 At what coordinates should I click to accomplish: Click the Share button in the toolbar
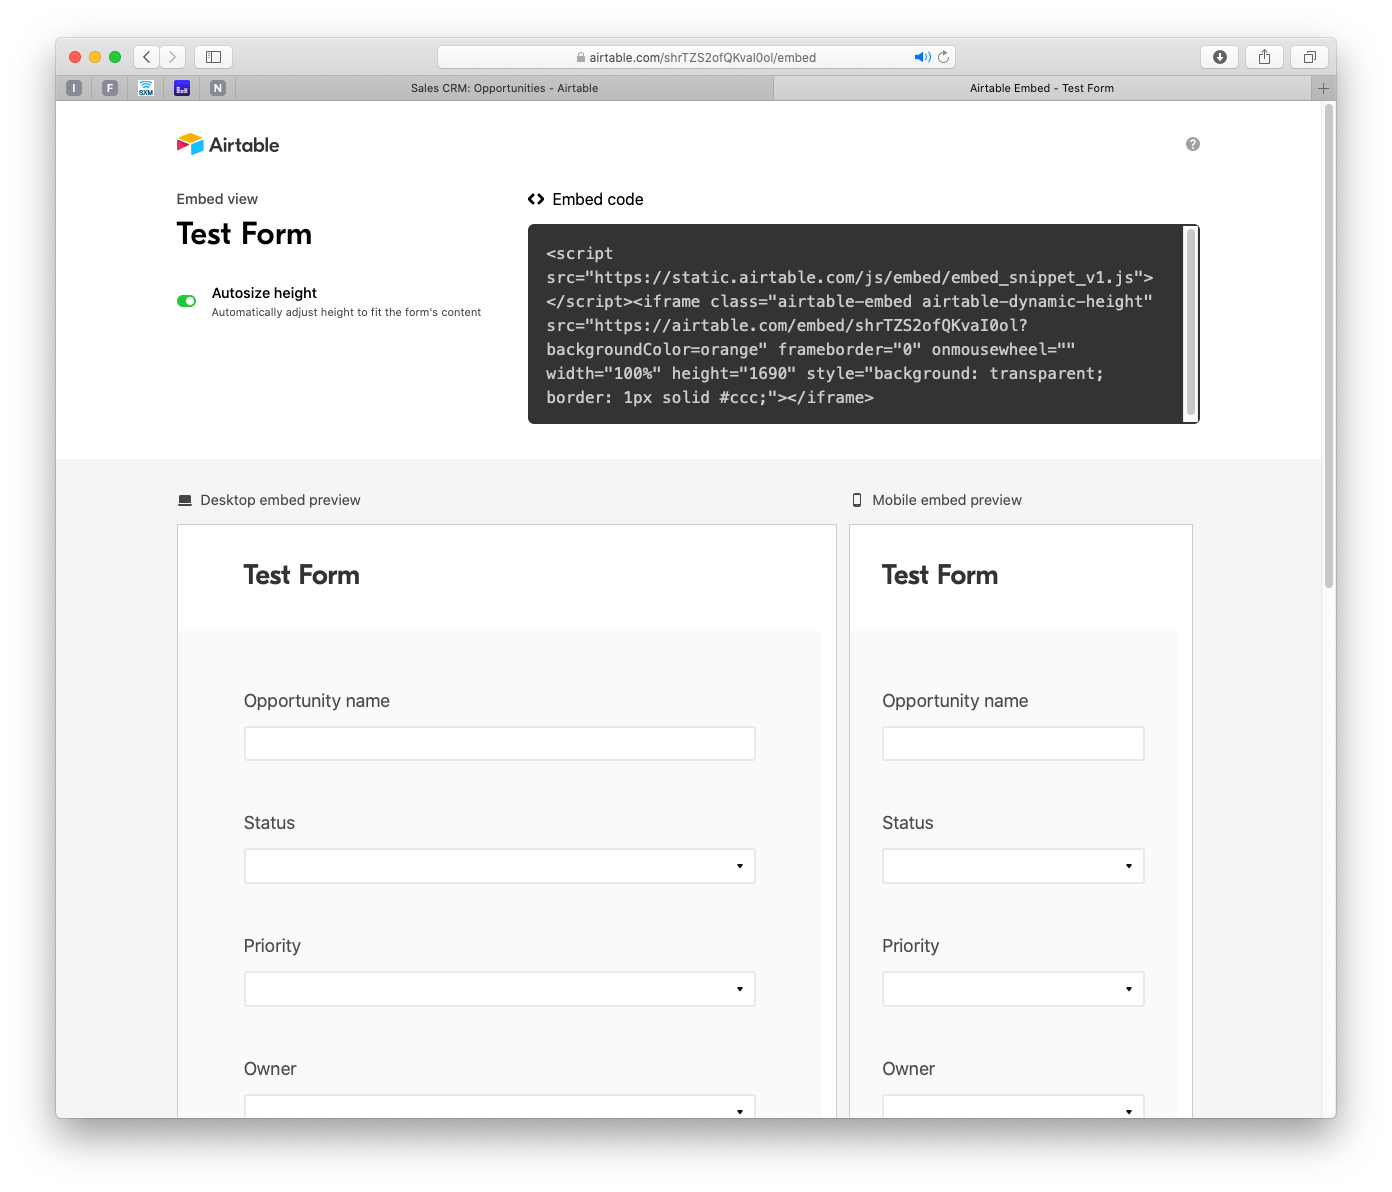click(x=1264, y=57)
